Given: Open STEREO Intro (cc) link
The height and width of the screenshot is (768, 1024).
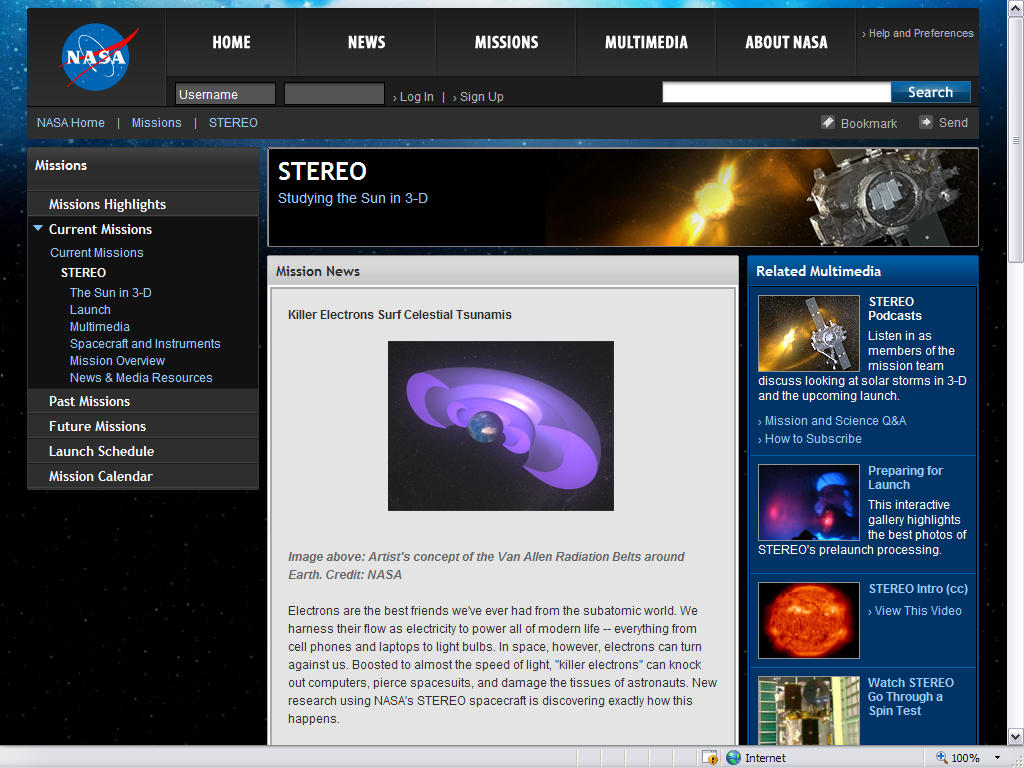Looking at the screenshot, I should [x=918, y=588].
